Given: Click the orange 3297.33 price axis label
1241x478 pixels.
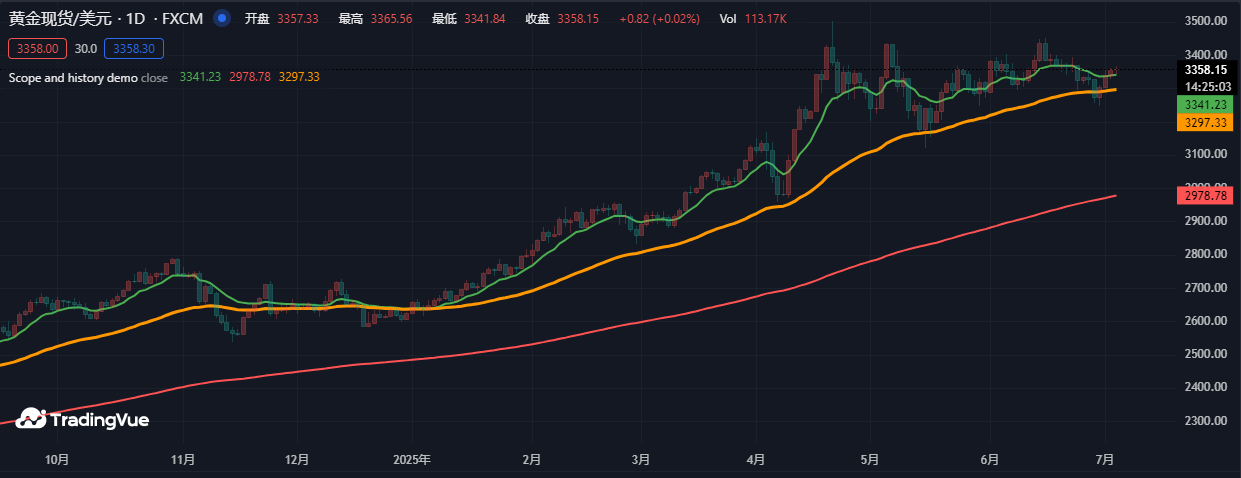Looking at the screenshot, I should coord(1205,120).
